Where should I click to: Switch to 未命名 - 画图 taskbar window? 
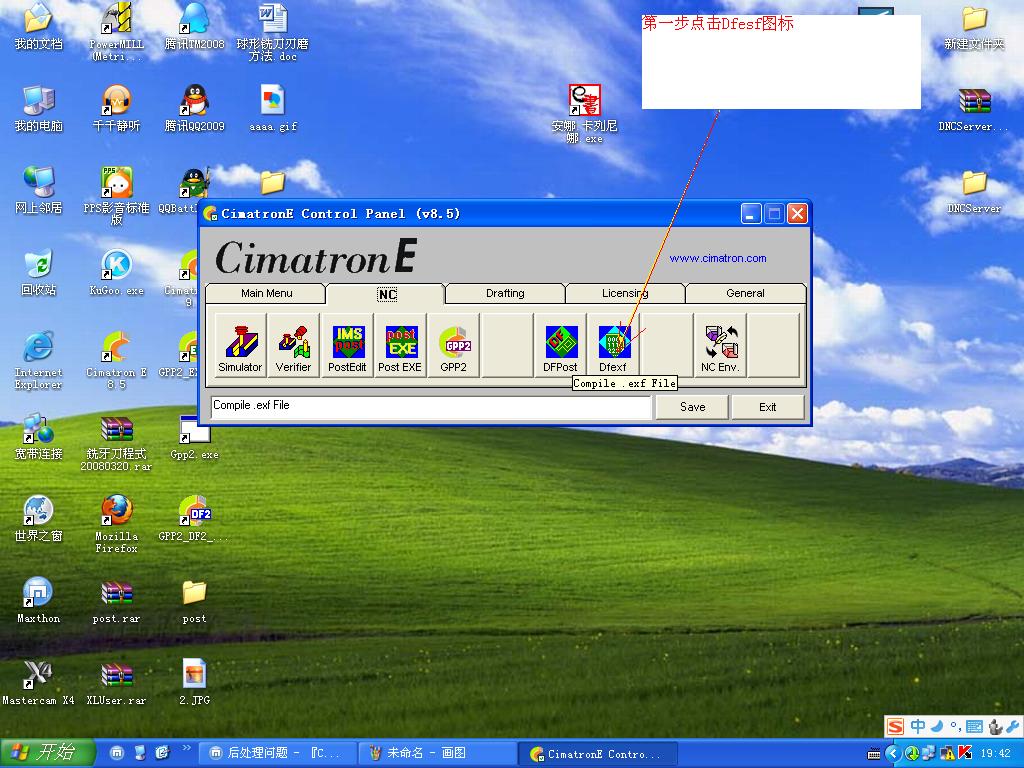pyautogui.click(x=436, y=753)
